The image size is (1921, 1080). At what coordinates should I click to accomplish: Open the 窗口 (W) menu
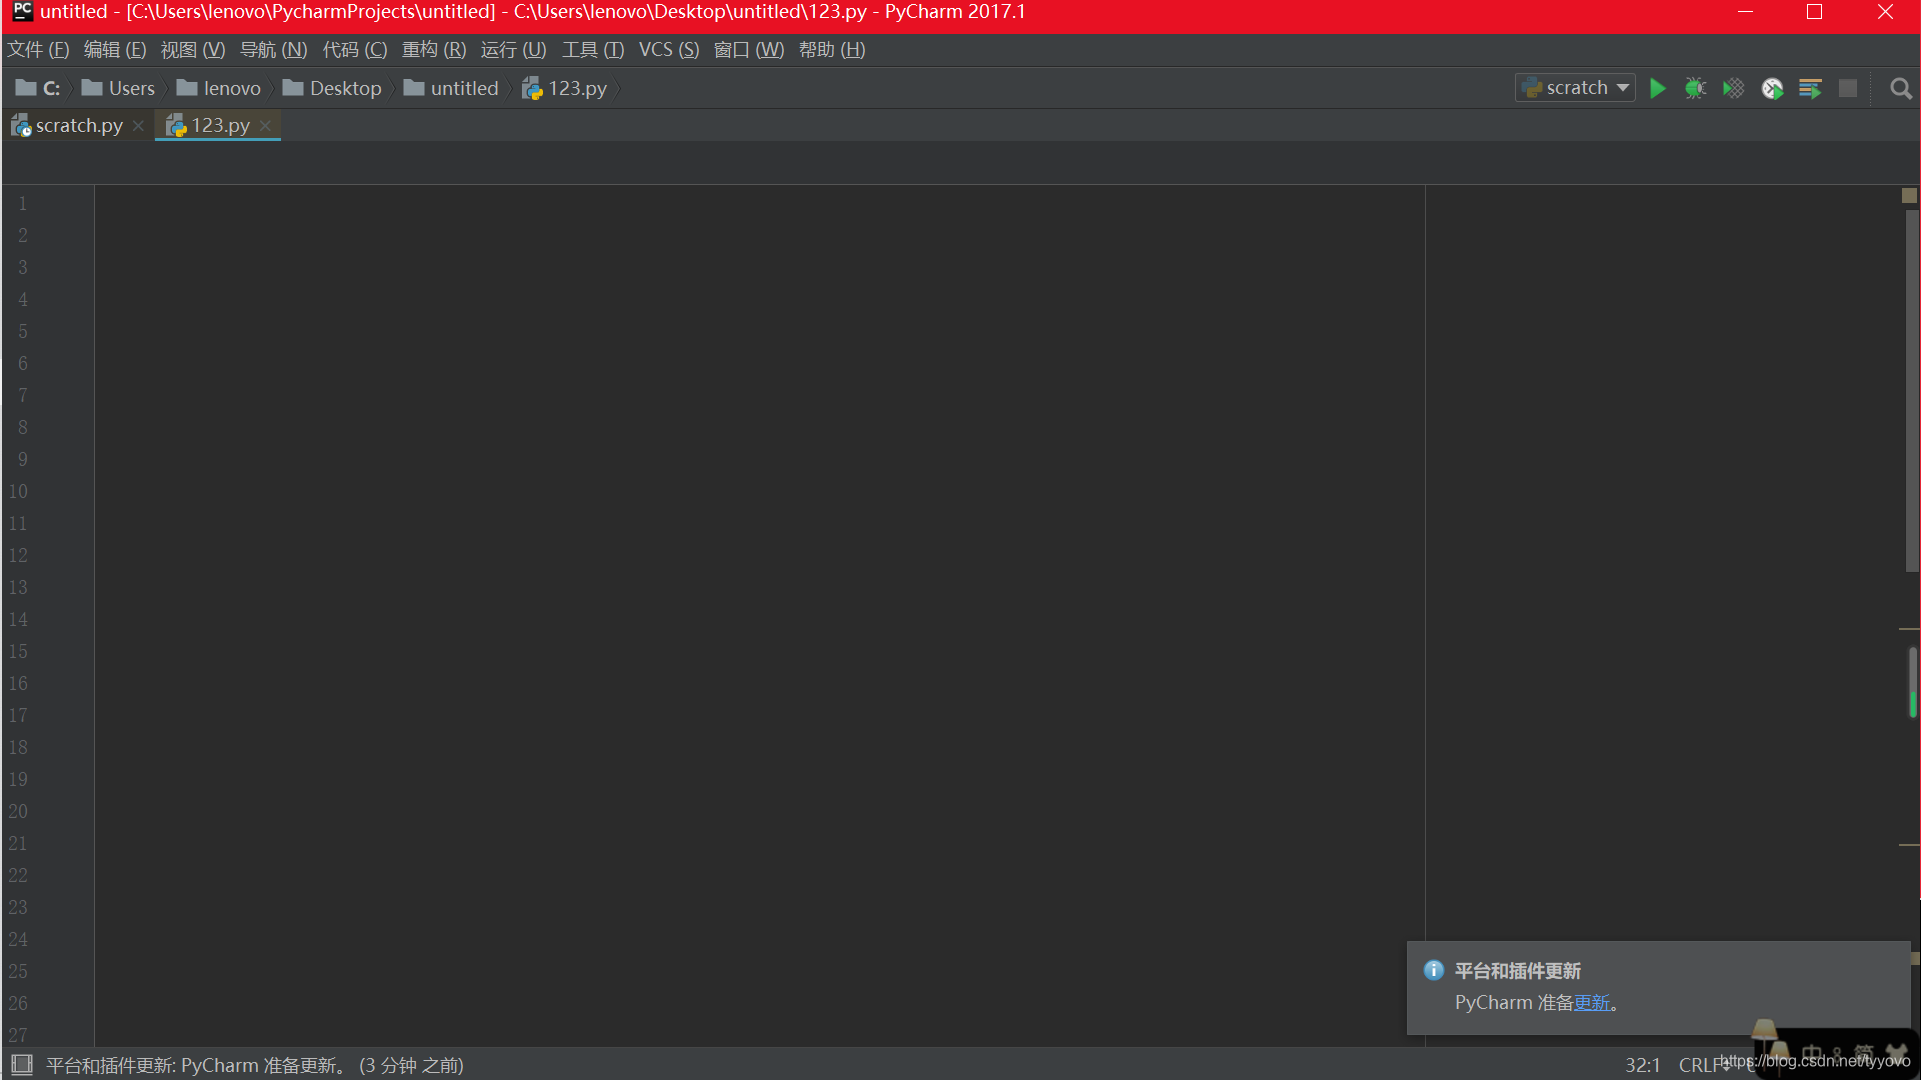click(749, 49)
